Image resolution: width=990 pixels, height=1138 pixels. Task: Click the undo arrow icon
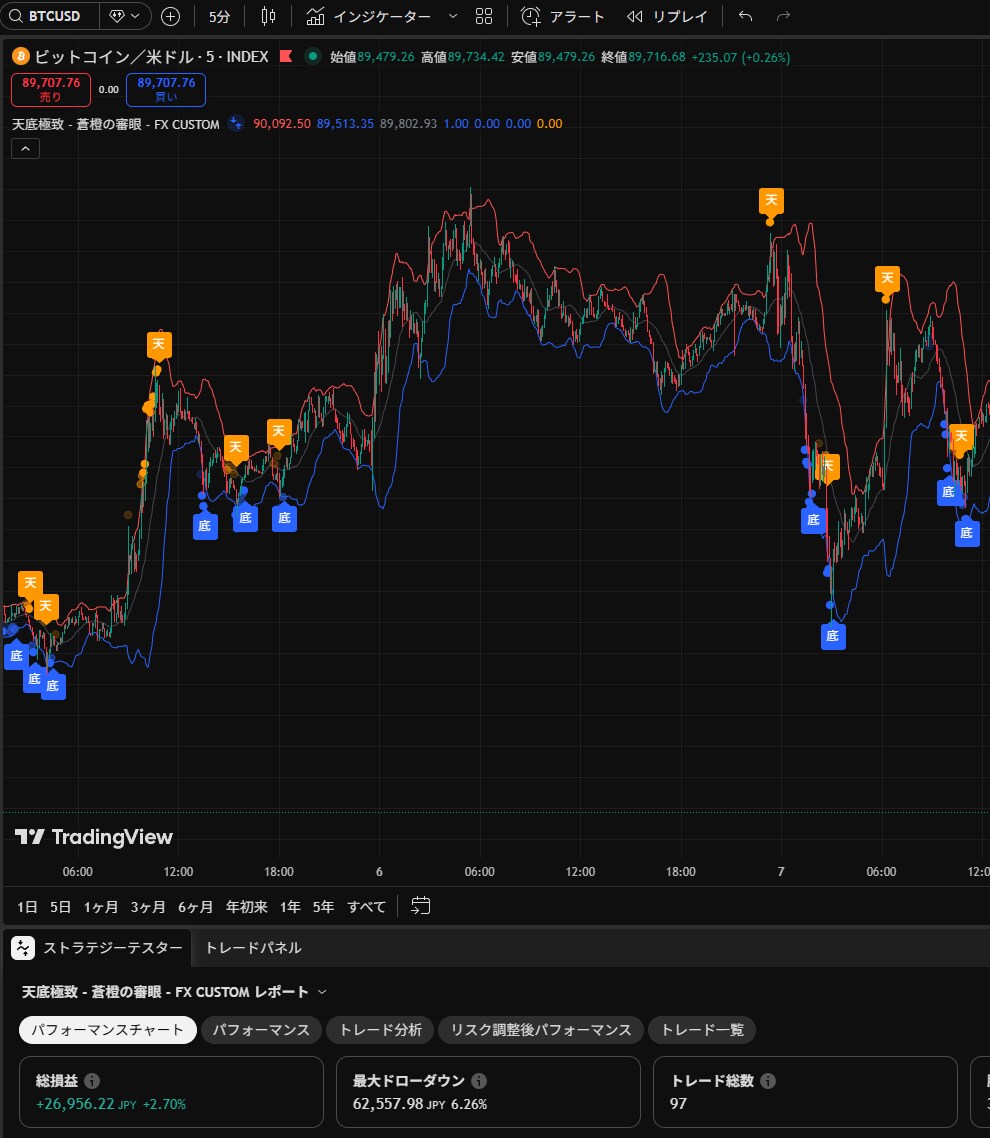(745, 16)
